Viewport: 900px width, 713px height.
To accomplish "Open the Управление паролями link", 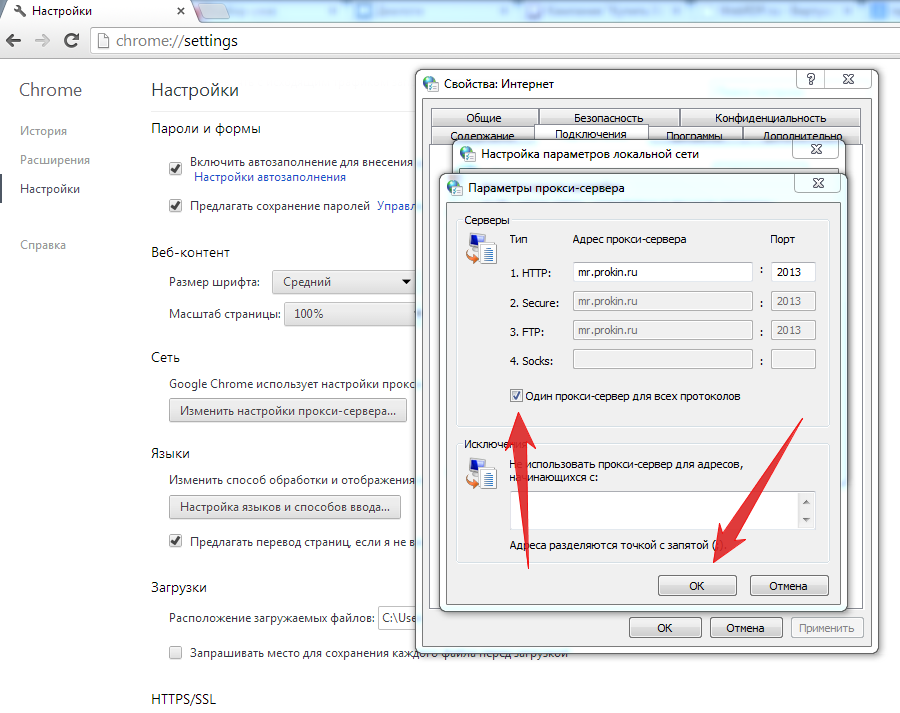I will (396, 206).
